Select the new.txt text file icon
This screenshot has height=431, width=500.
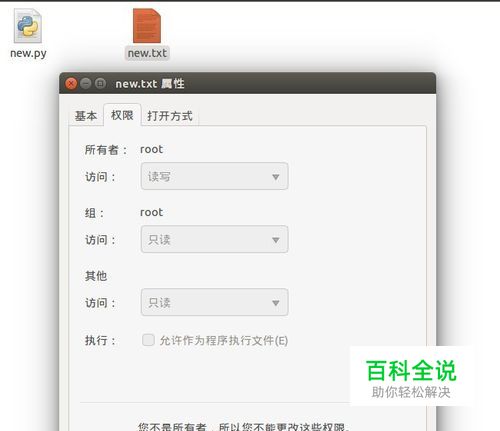pos(147,26)
